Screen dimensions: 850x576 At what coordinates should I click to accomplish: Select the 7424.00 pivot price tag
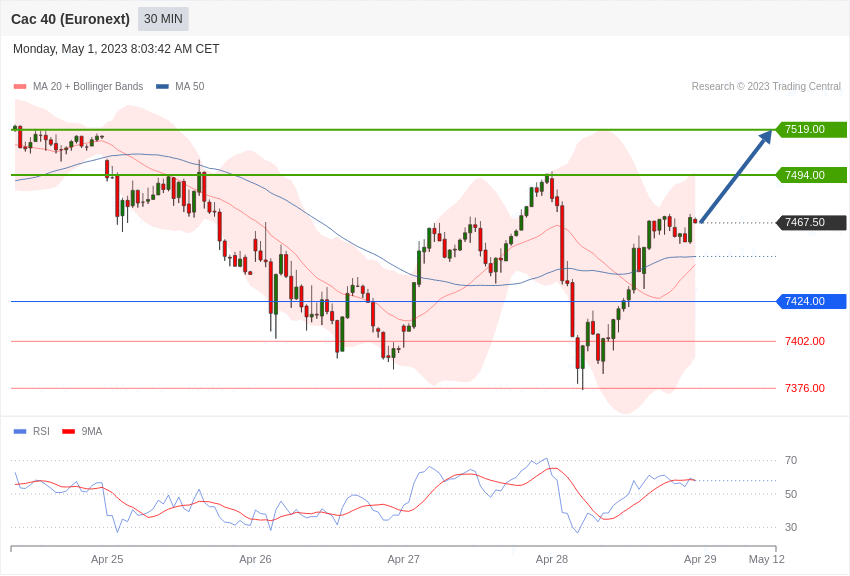[812, 301]
